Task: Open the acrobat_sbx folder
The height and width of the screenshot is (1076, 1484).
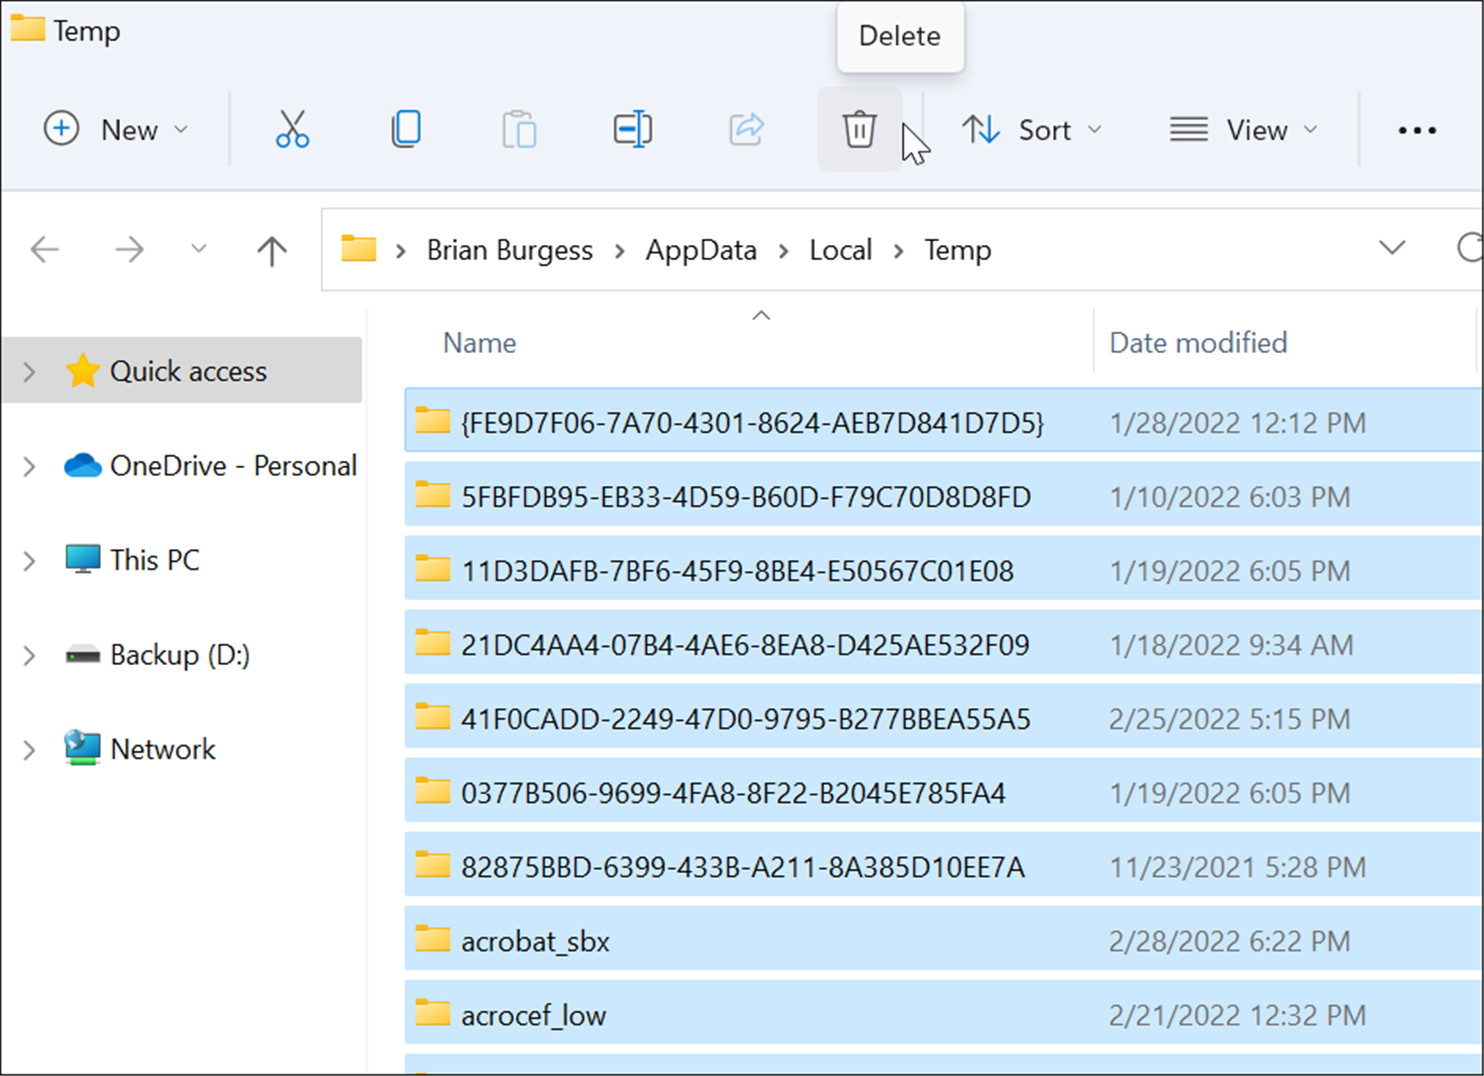Action: [x=534, y=940]
